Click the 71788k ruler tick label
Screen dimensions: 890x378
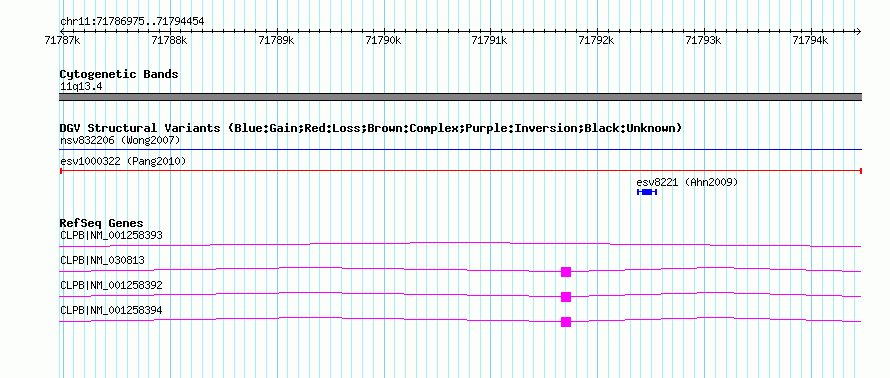169,40
